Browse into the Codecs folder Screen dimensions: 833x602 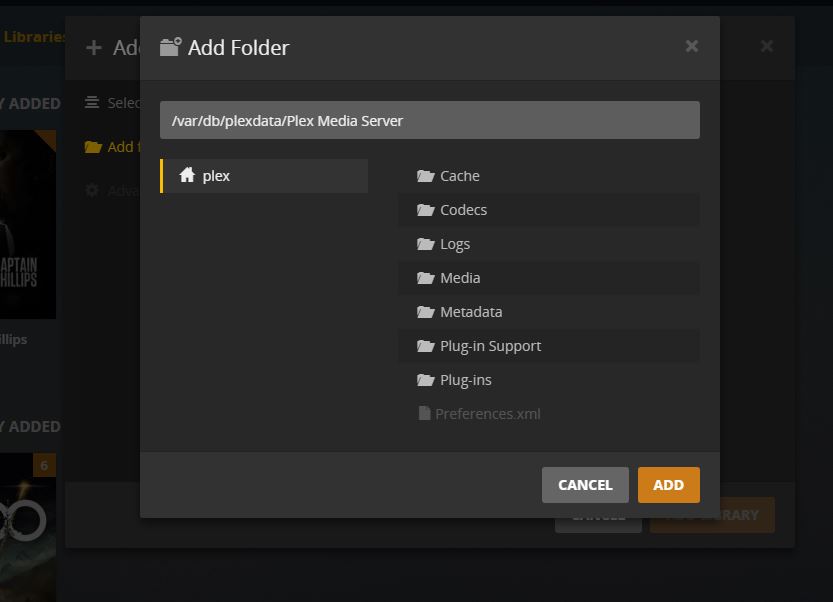click(464, 210)
